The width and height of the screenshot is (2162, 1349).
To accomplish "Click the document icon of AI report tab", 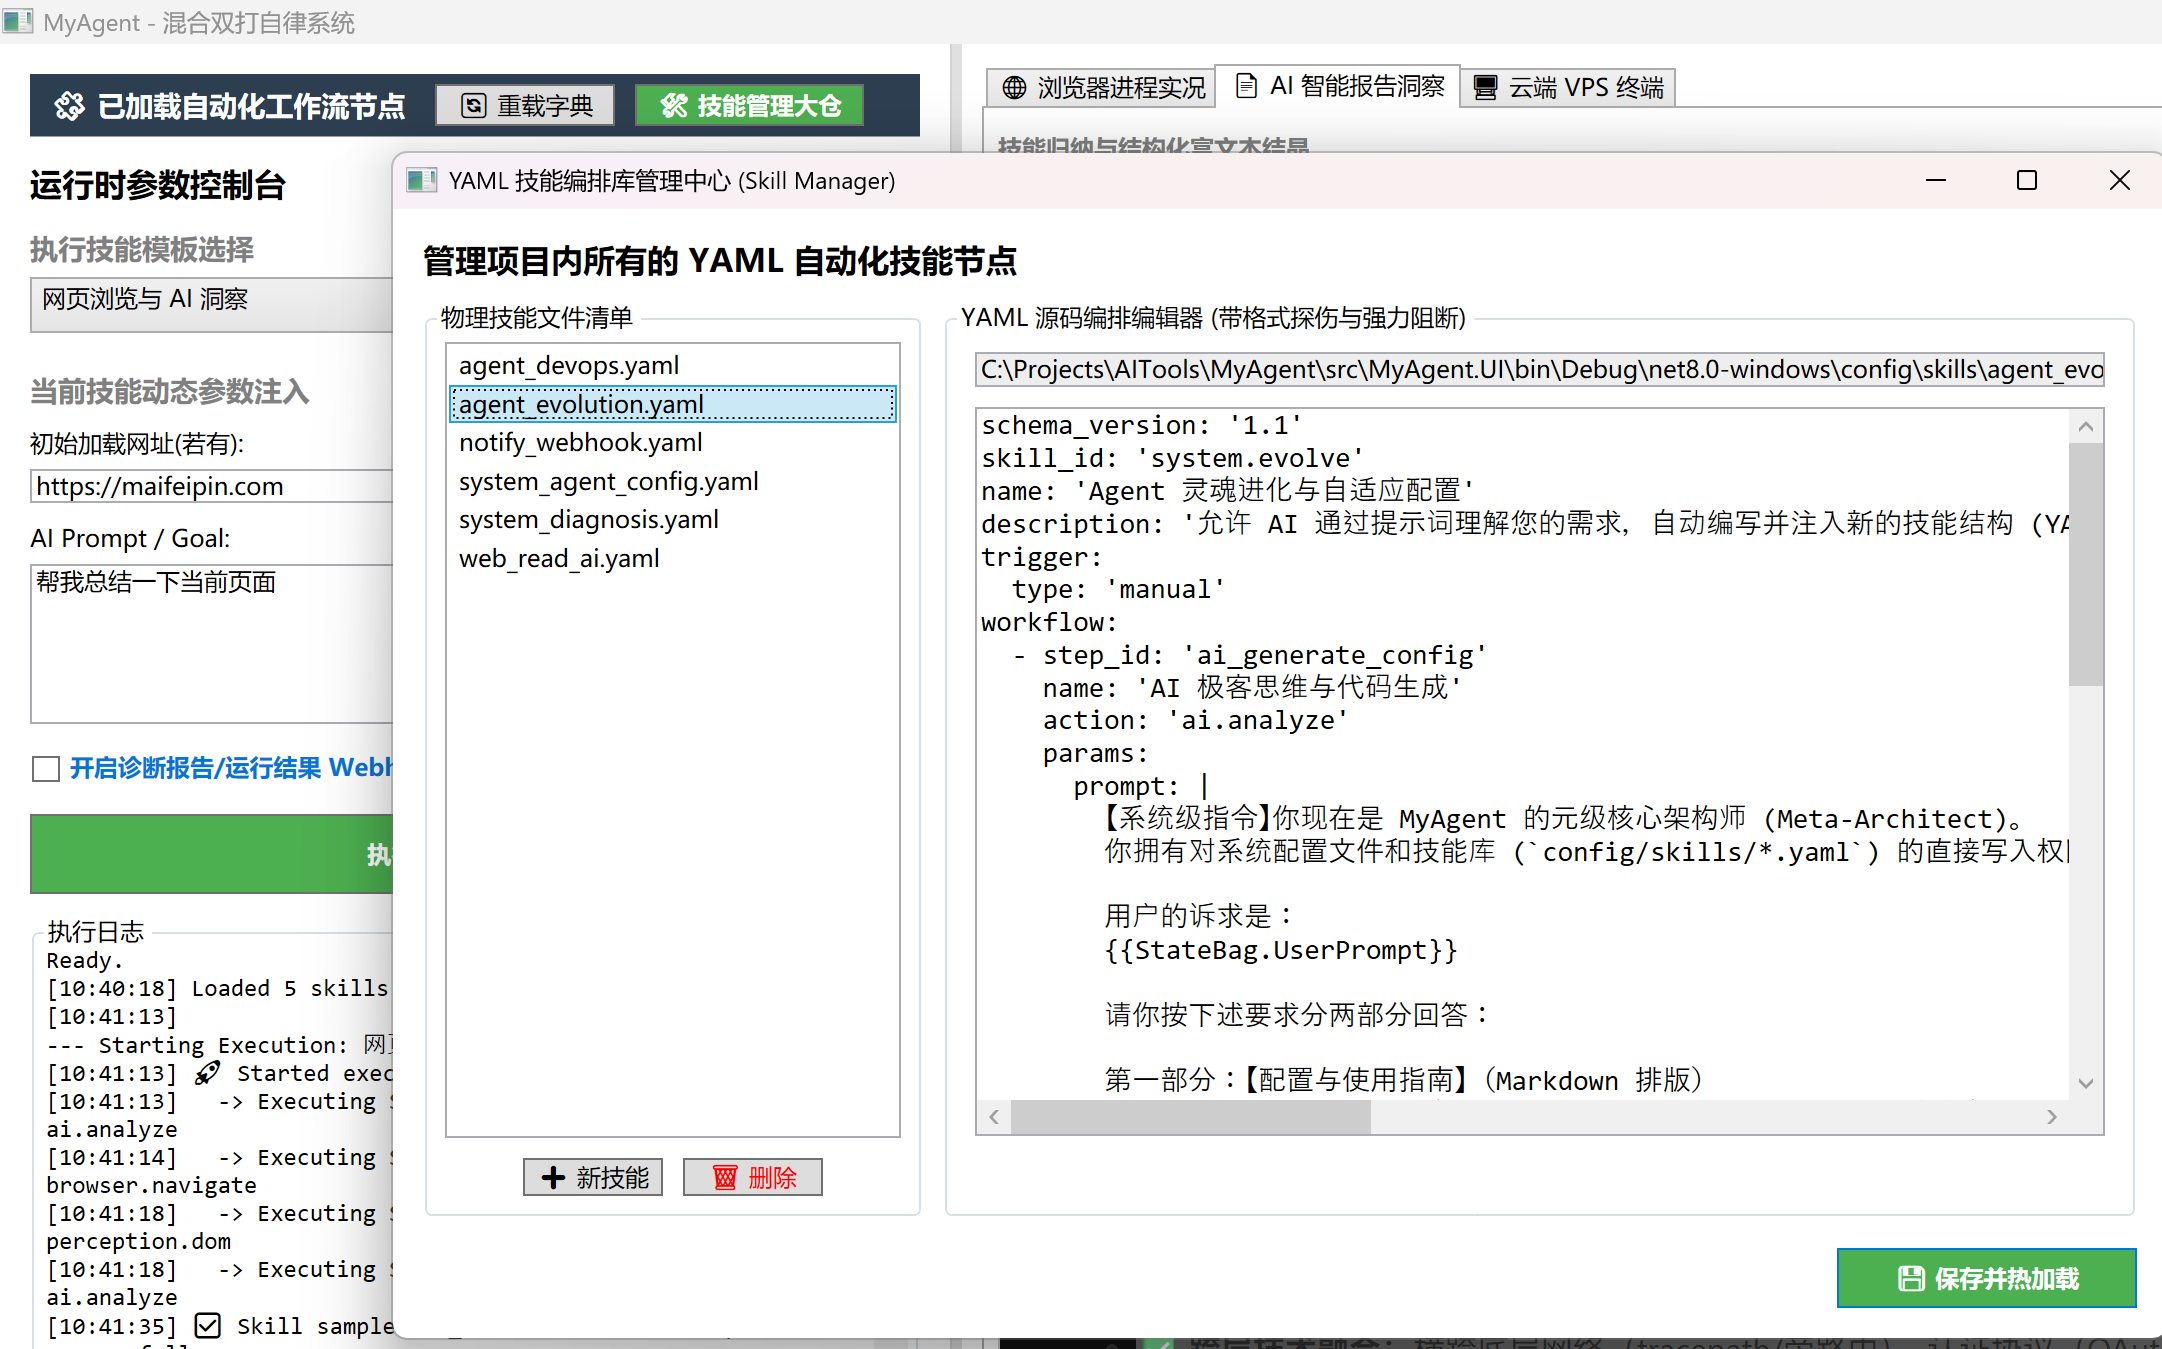I will 1246,86.
